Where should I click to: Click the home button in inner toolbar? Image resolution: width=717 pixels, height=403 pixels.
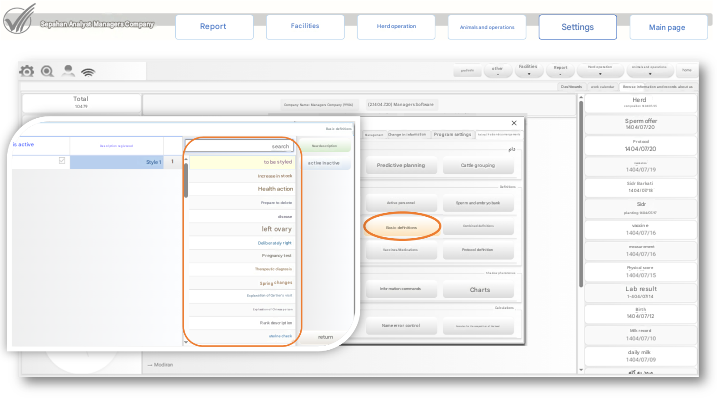pos(687,70)
